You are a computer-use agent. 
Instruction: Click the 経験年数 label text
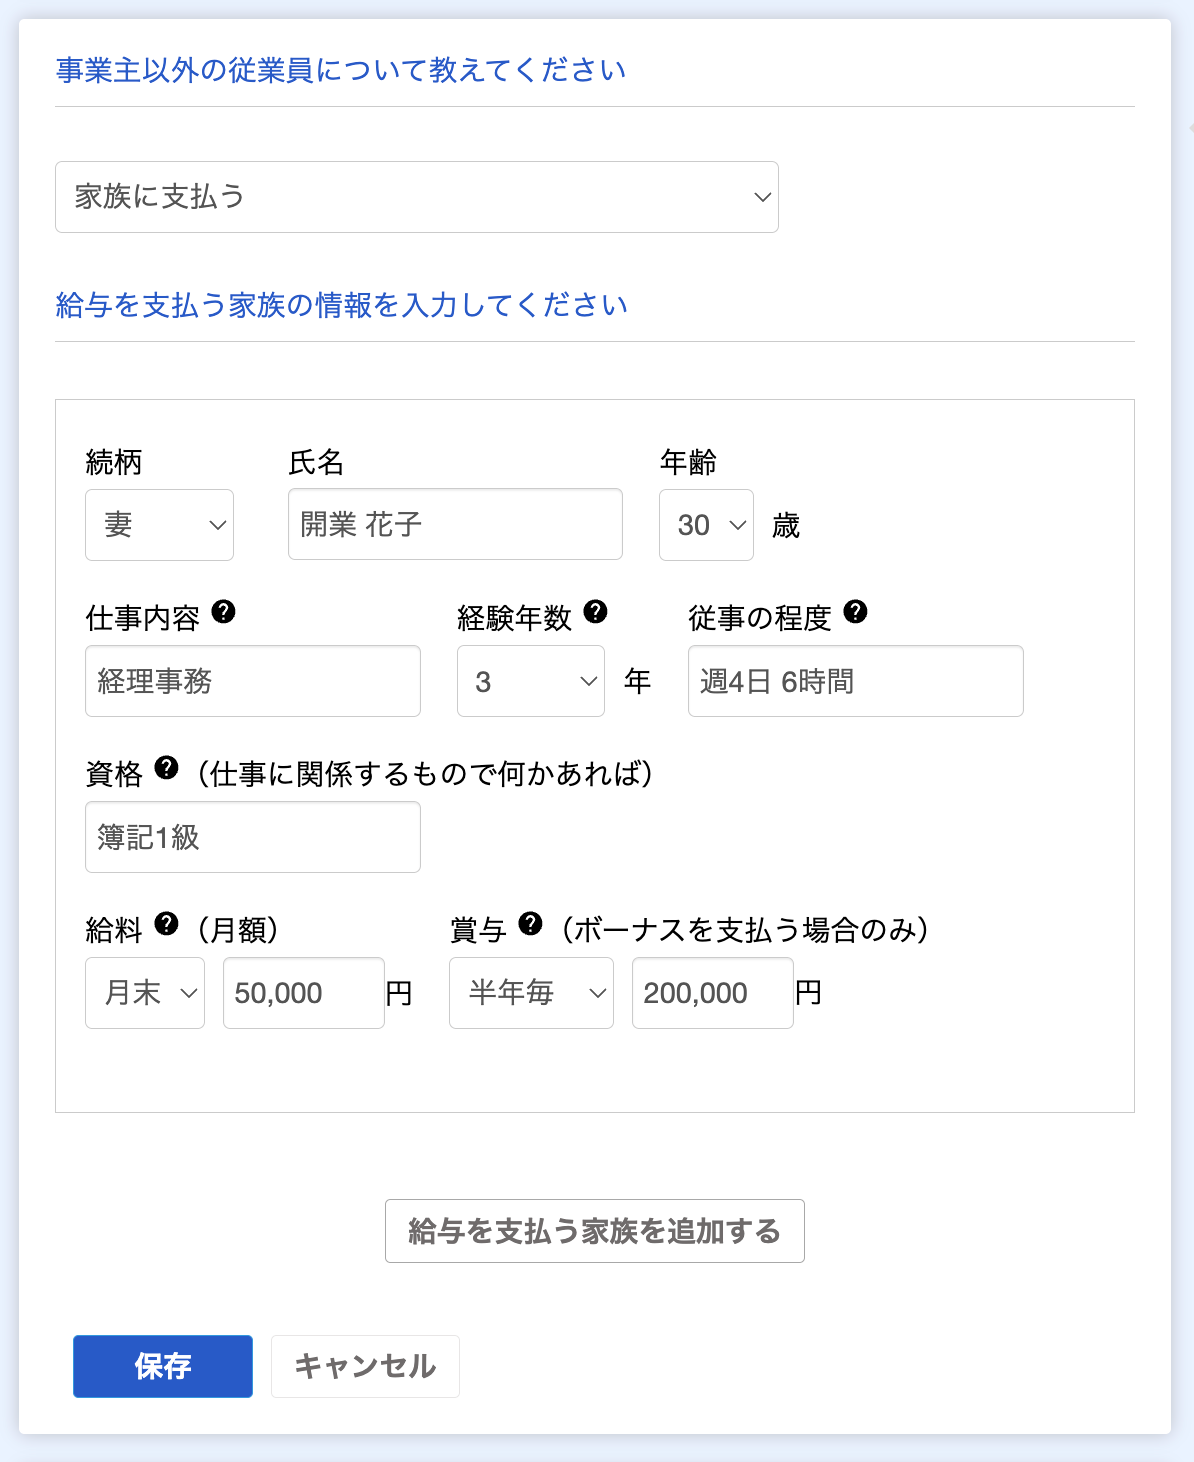[514, 618]
